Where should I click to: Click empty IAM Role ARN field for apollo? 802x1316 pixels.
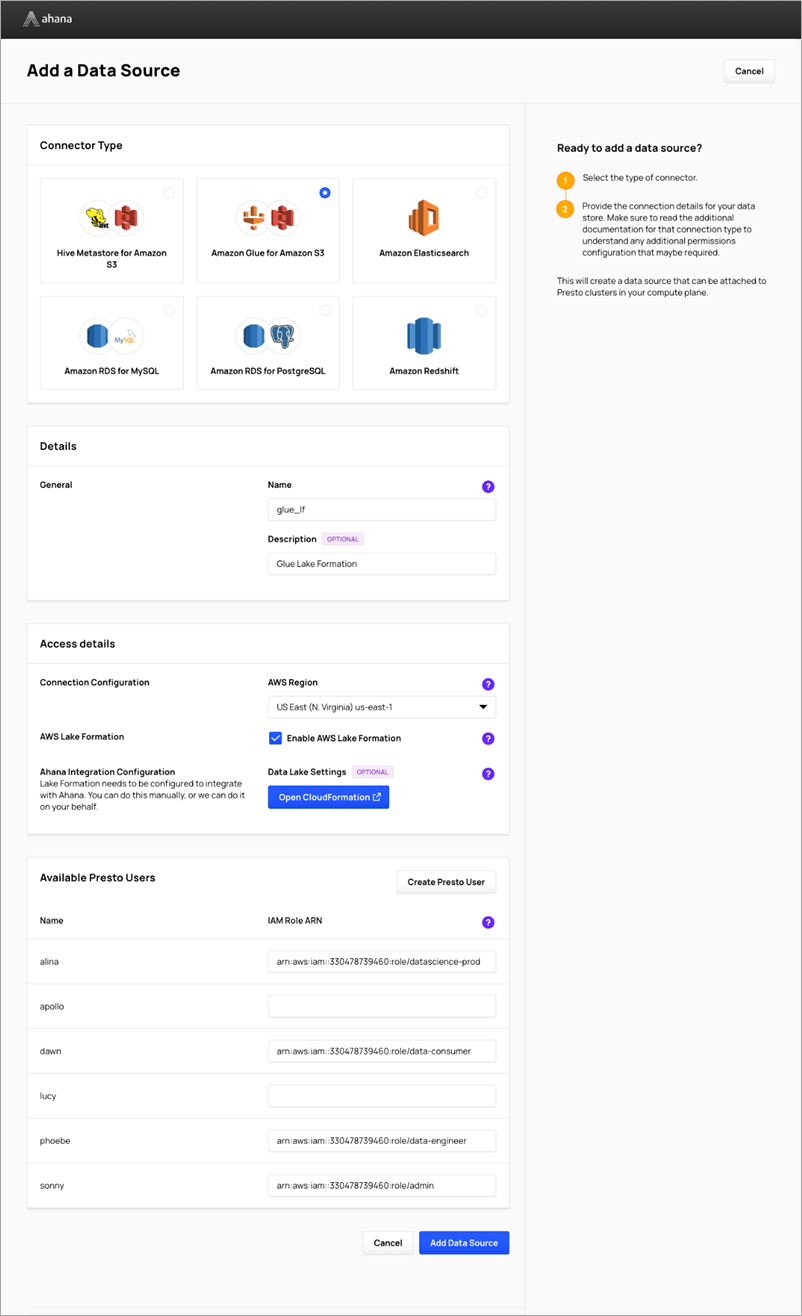tap(382, 1006)
